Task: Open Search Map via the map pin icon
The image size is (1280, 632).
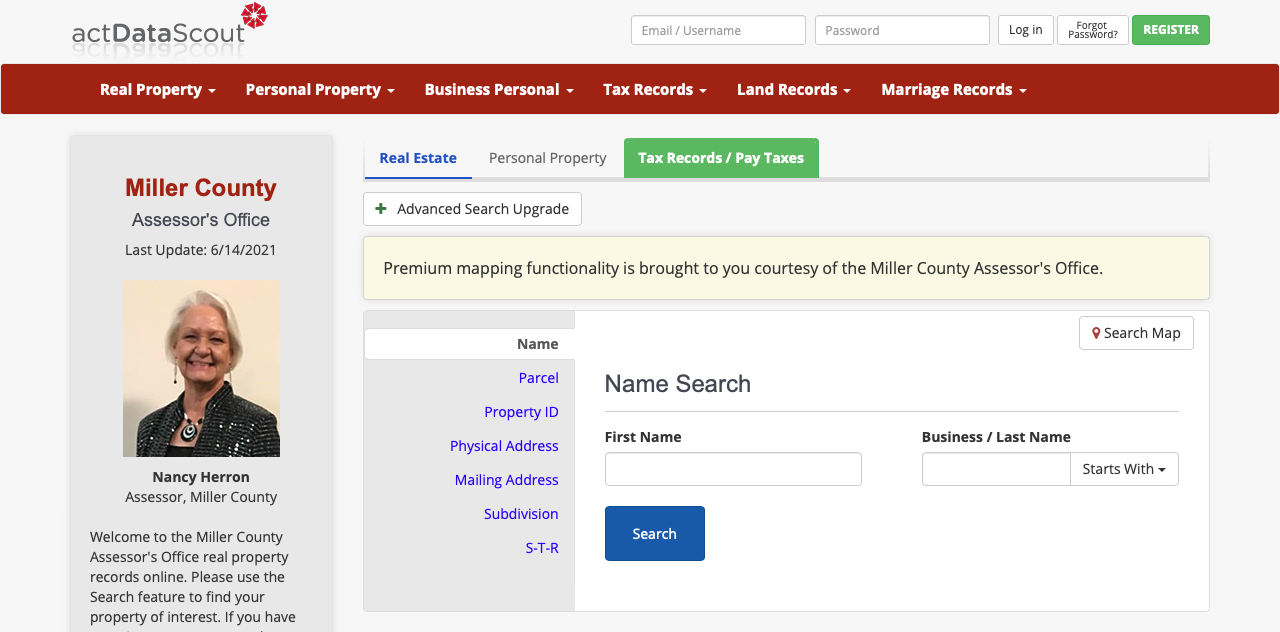Action: [1096, 332]
